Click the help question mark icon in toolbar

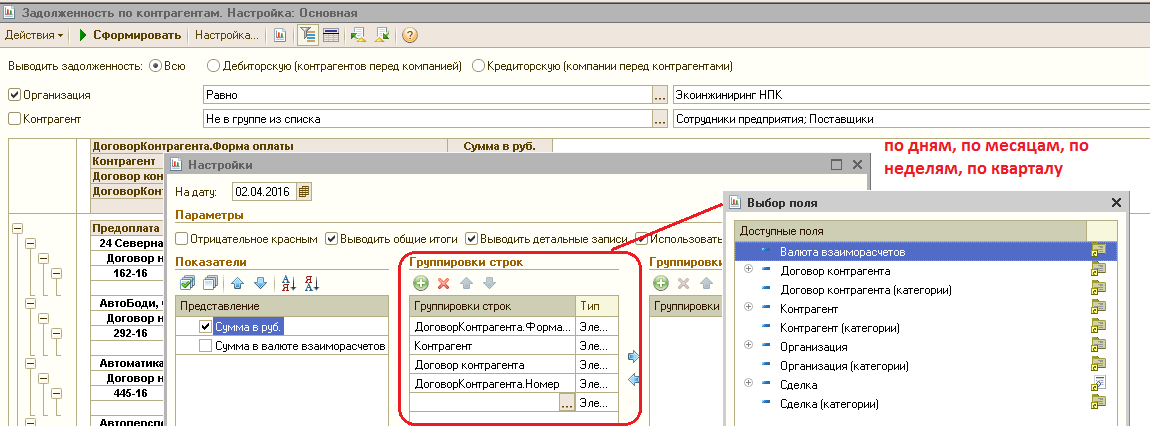point(410,35)
